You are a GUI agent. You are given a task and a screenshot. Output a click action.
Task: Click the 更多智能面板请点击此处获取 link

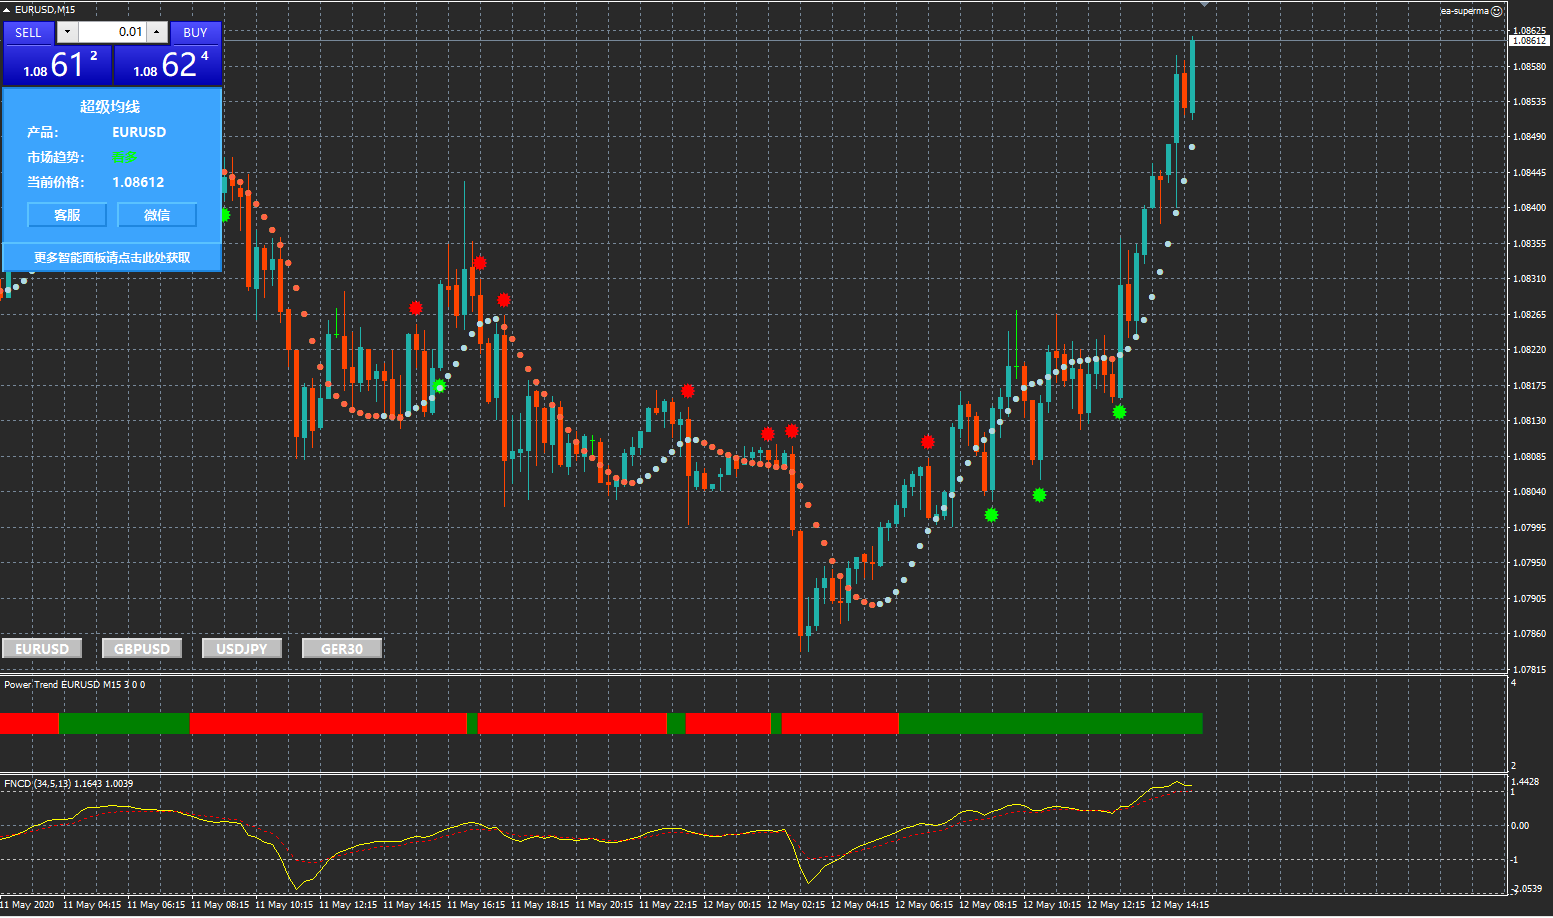coord(112,257)
